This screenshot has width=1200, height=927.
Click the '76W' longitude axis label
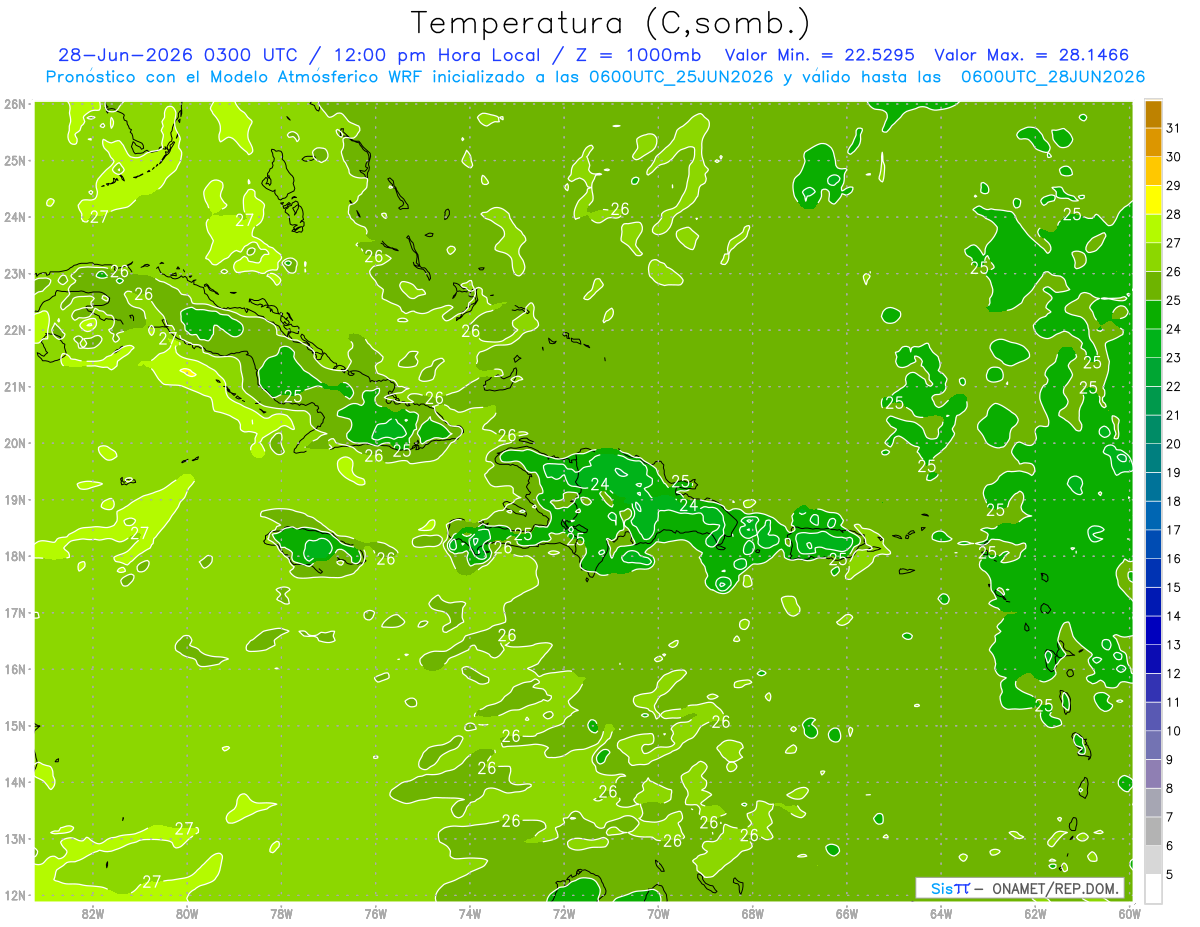click(376, 913)
